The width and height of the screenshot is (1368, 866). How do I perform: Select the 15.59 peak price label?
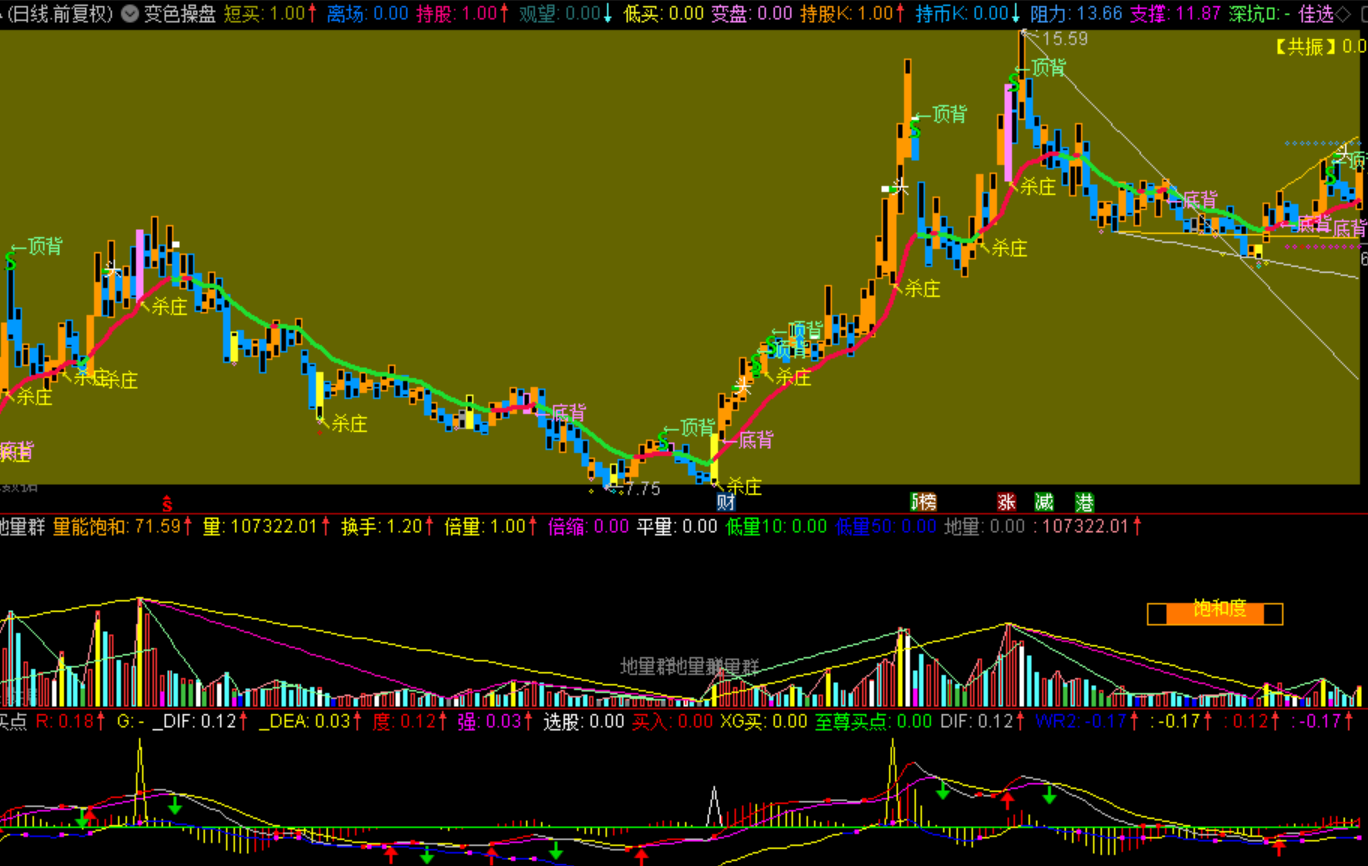point(1065,39)
